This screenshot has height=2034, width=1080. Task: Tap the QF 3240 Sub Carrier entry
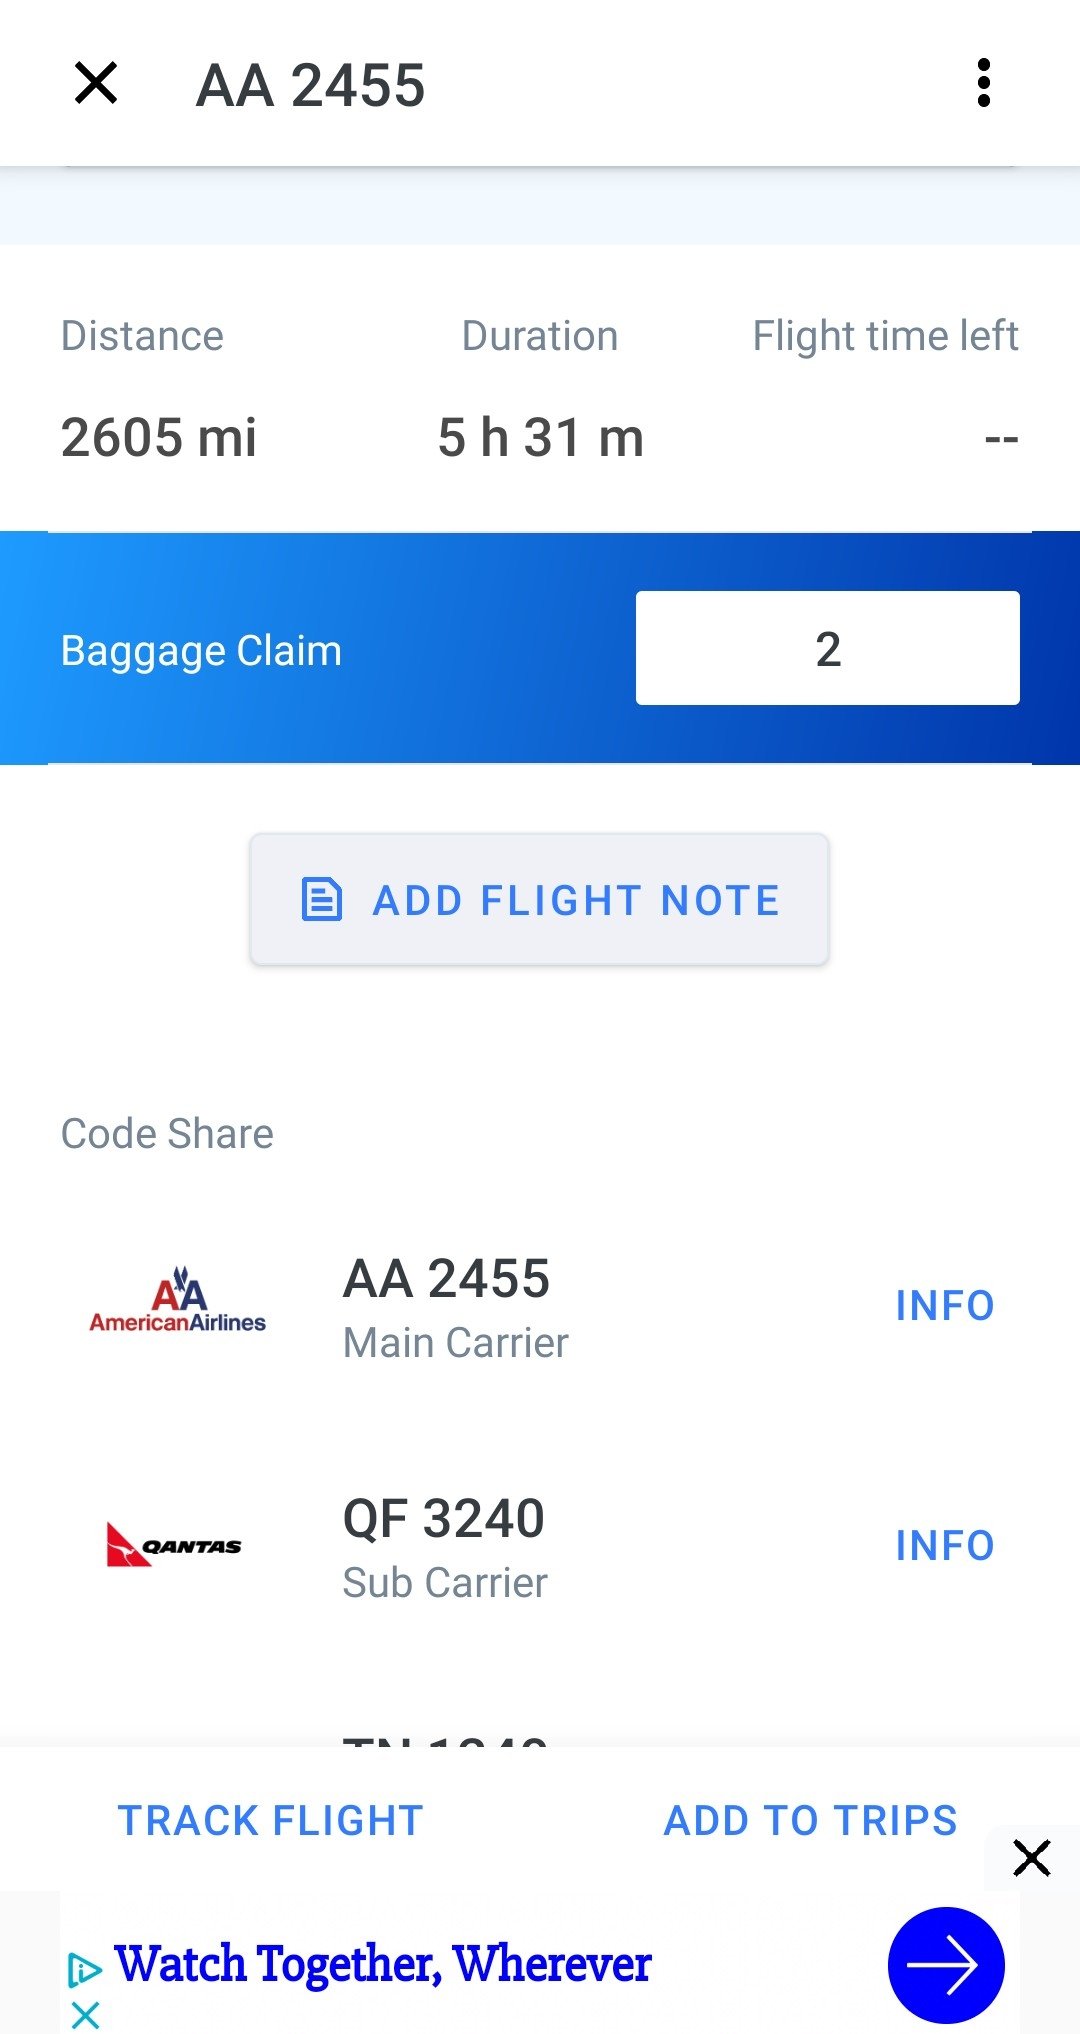point(540,1545)
